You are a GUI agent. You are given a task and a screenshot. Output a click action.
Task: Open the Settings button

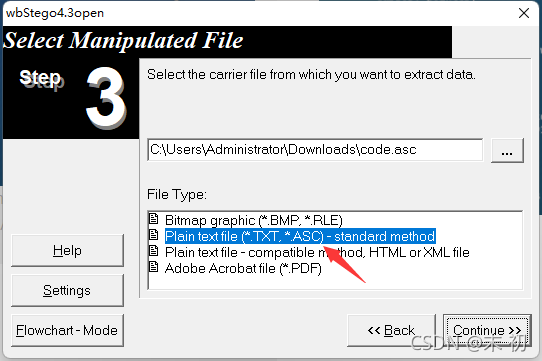pyautogui.click(x=67, y=290)
